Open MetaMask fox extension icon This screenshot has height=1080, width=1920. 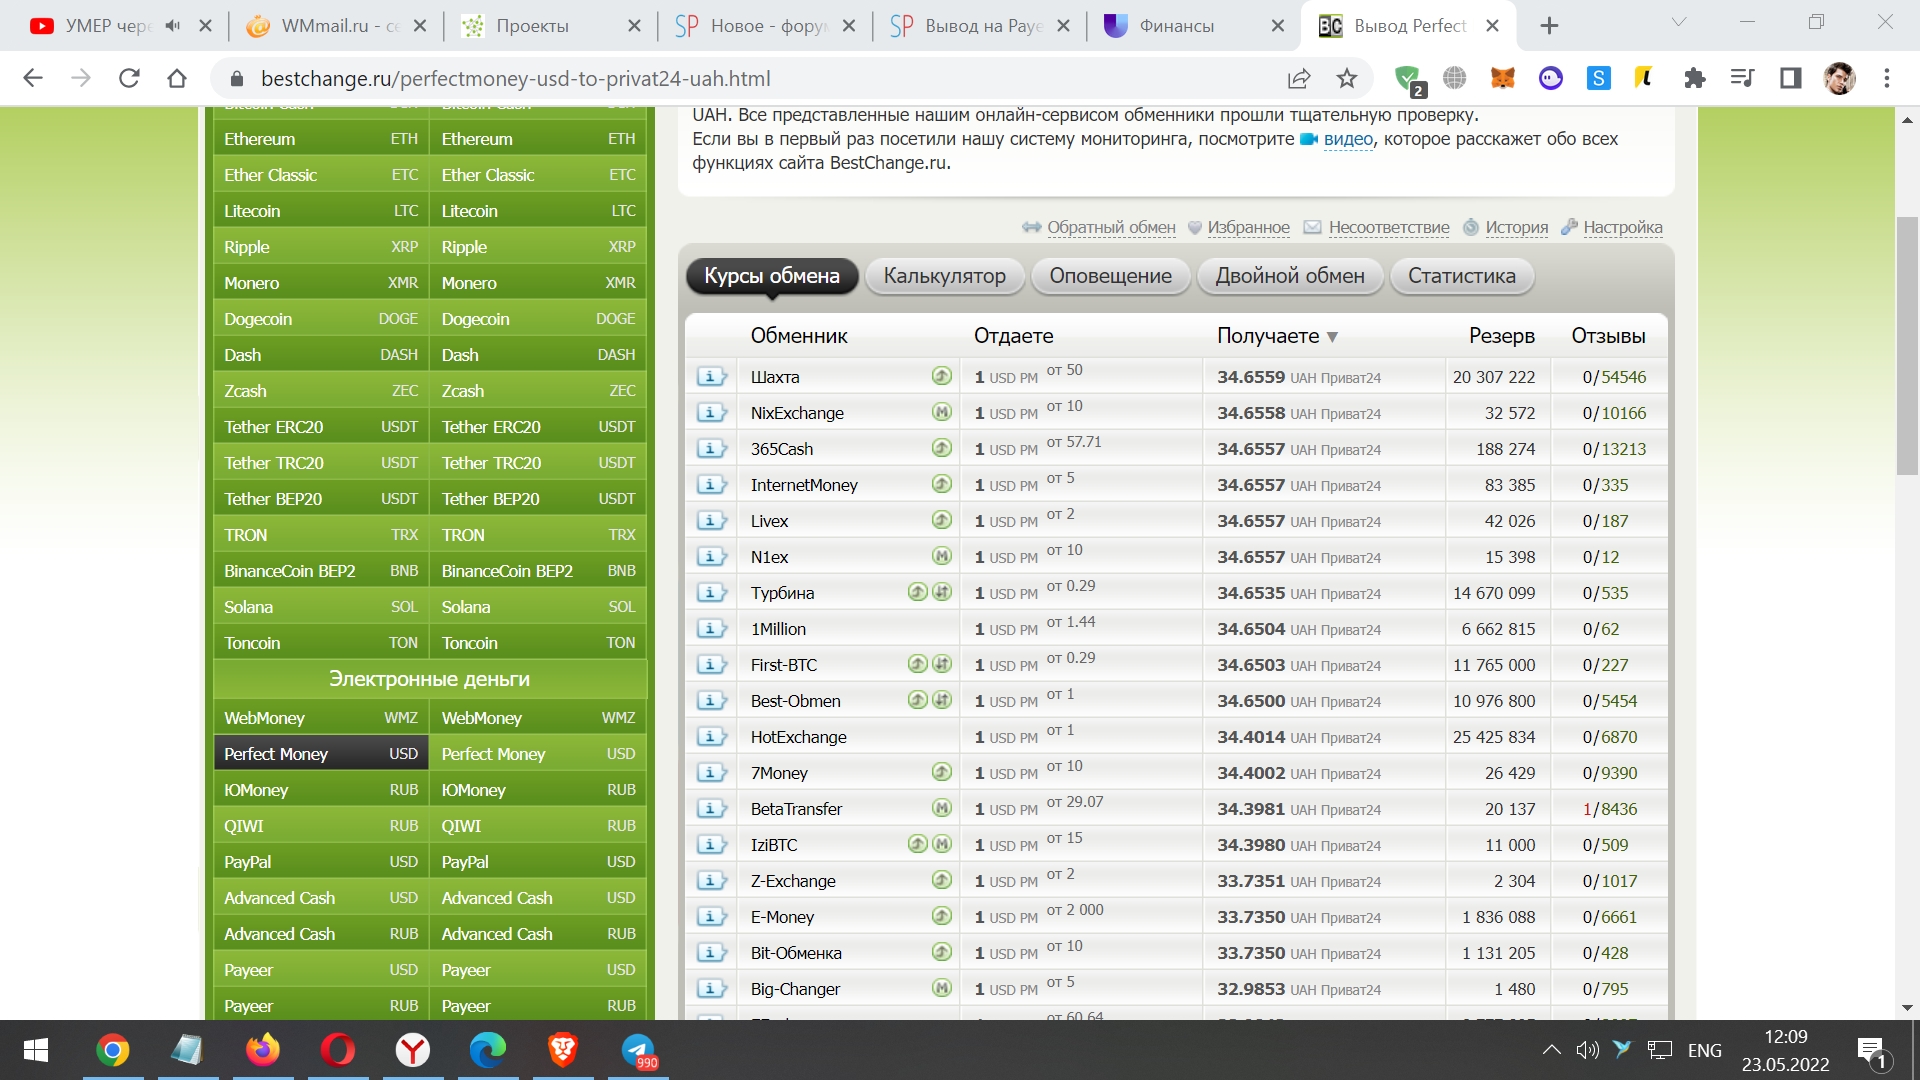tap(1502, 78)
